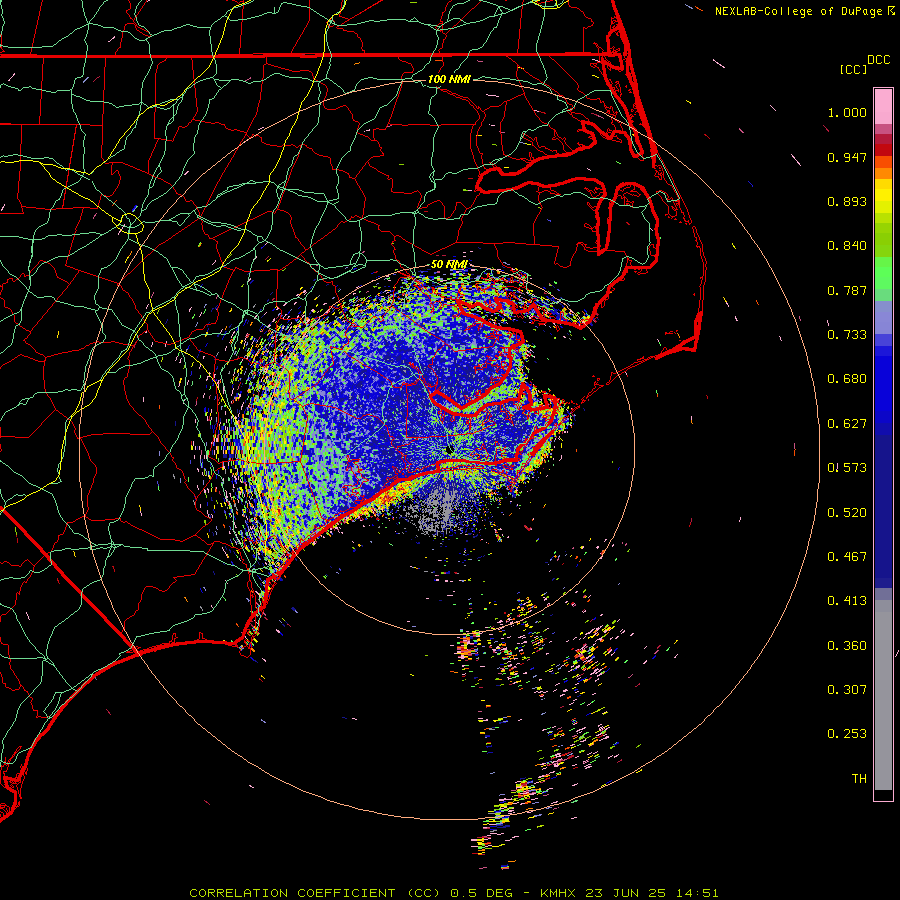900x900 pixels.
Task: Click the 23 JUN 25 date text
Action: [x=626, y=893]
